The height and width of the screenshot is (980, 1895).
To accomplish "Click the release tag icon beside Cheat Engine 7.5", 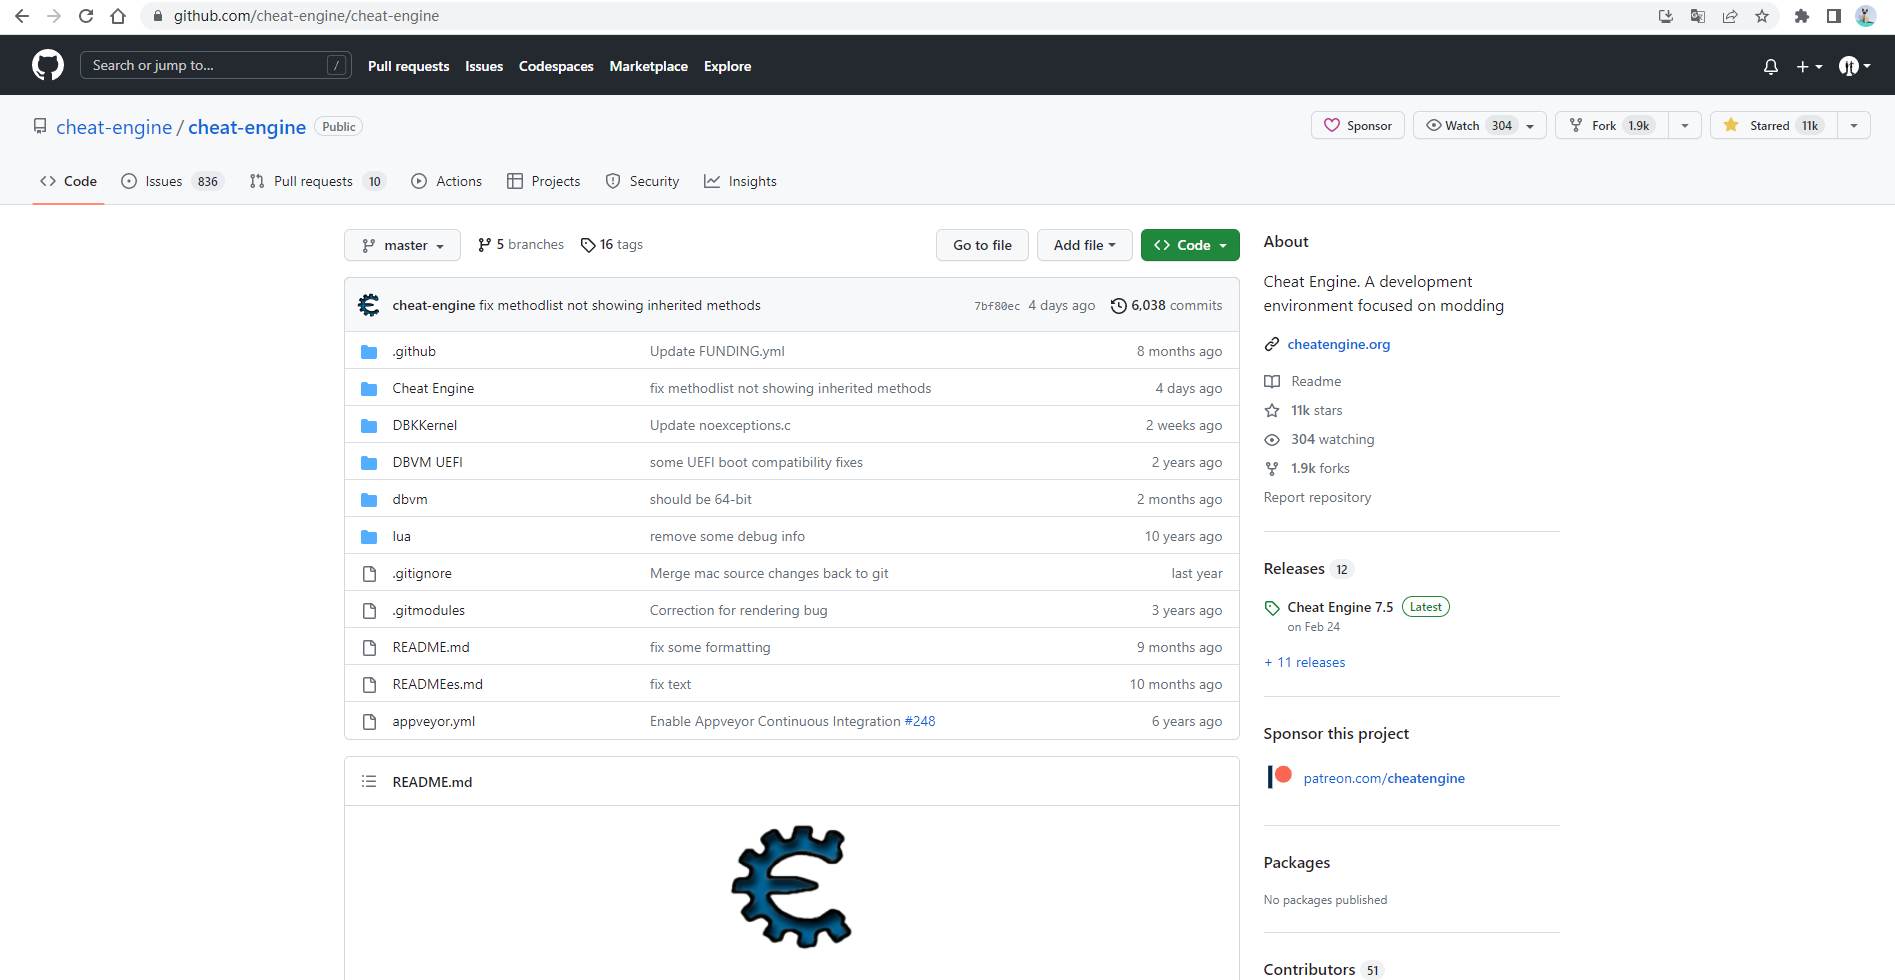I will tap(1272, 608).
